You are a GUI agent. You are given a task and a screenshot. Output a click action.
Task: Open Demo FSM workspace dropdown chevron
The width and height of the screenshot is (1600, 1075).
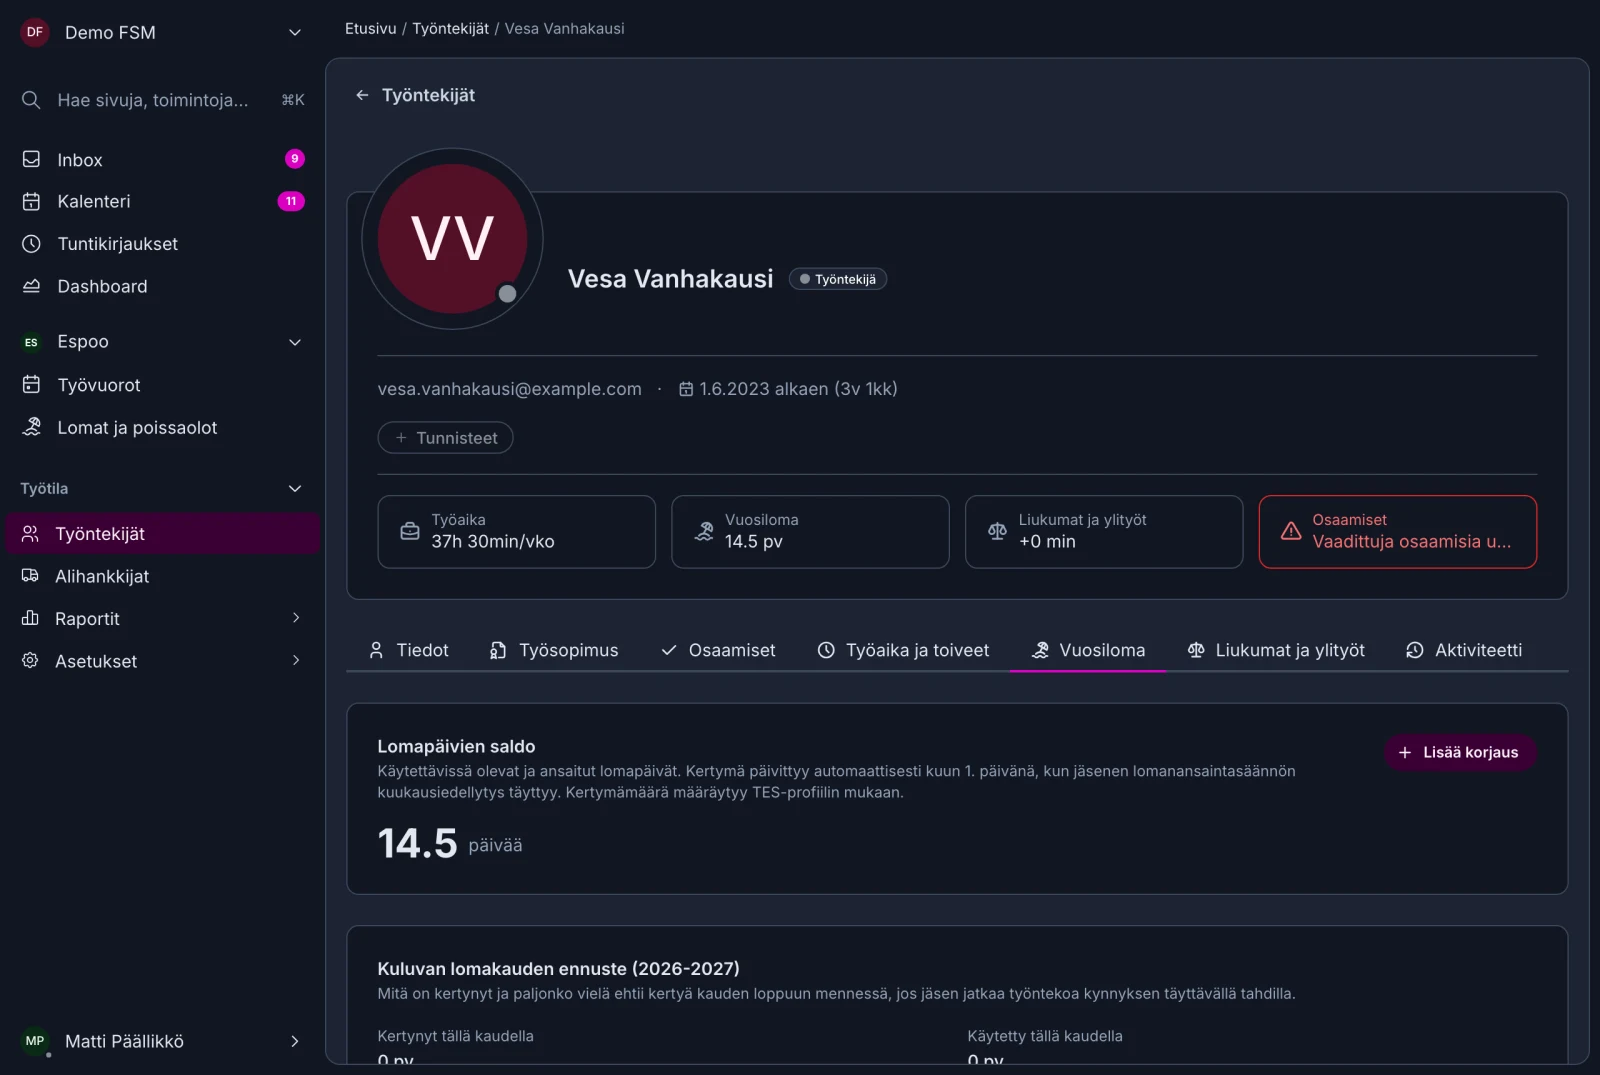click(295, 32)
